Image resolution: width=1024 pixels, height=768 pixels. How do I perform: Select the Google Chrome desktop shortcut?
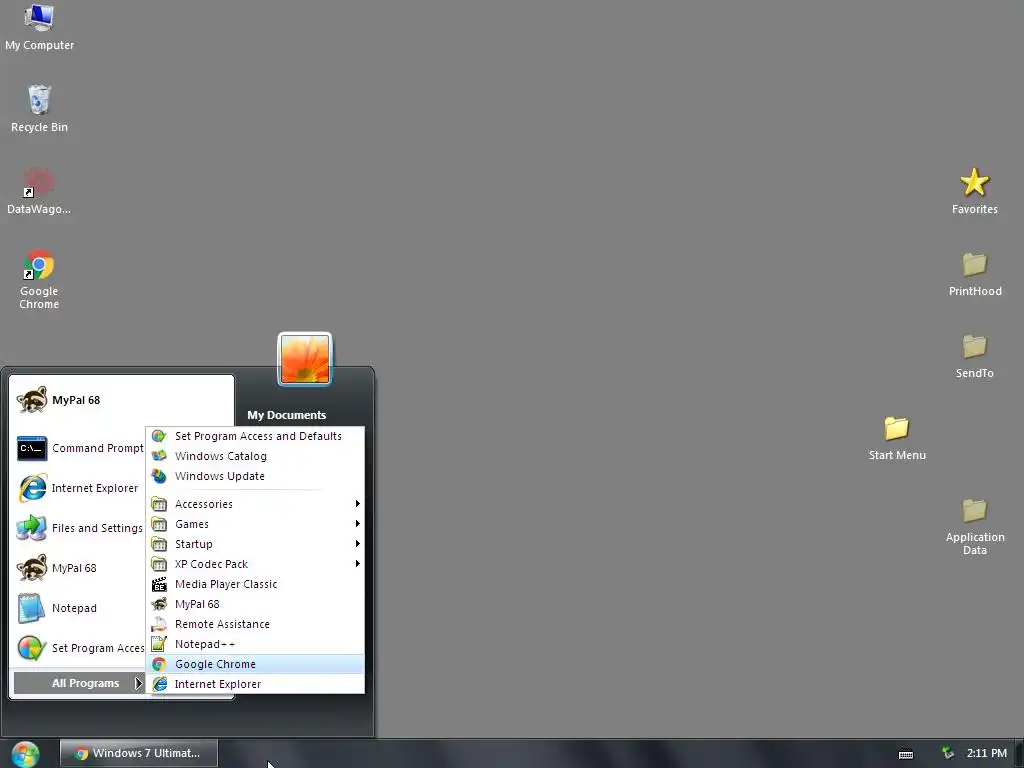39,279
